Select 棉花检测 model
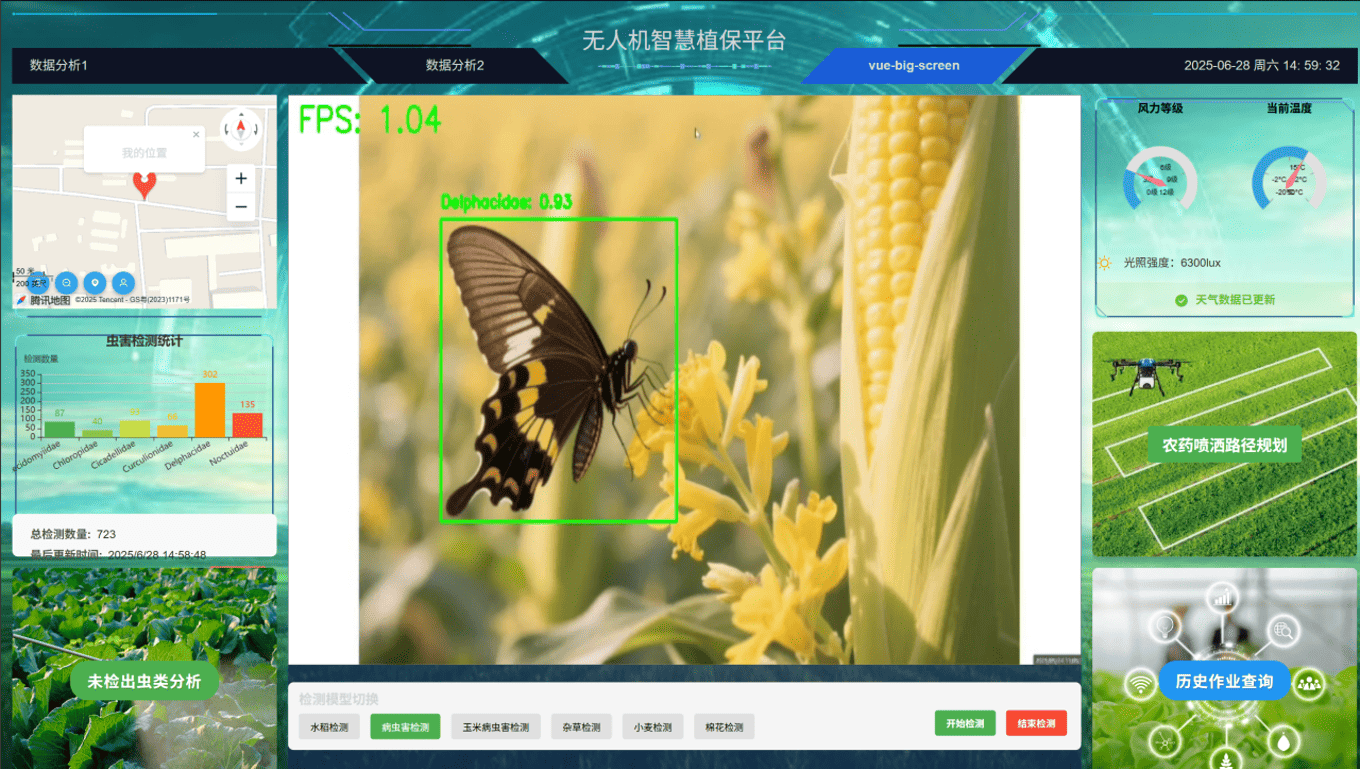 [x=724, y=727]
